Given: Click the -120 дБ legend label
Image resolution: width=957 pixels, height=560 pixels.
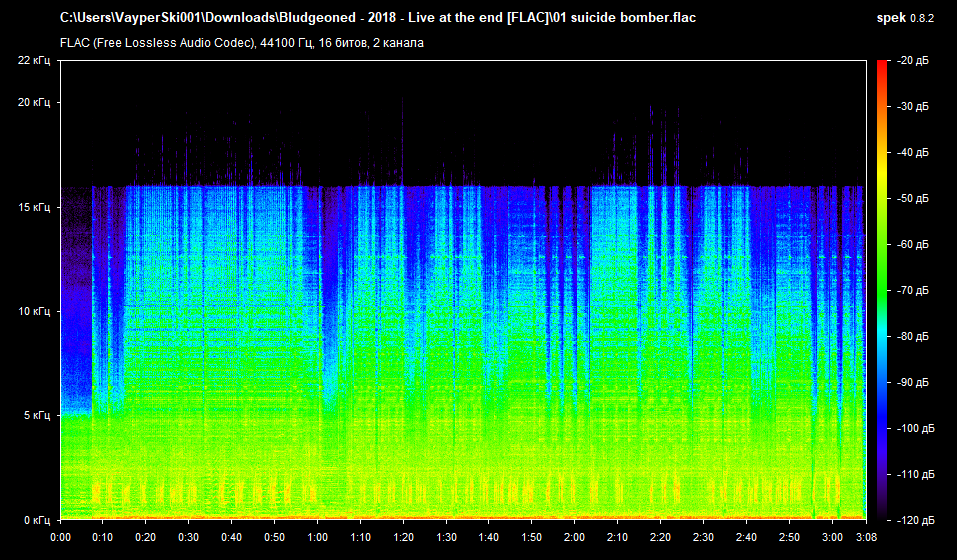Looking at the screenshot, I should pos(915,520).
